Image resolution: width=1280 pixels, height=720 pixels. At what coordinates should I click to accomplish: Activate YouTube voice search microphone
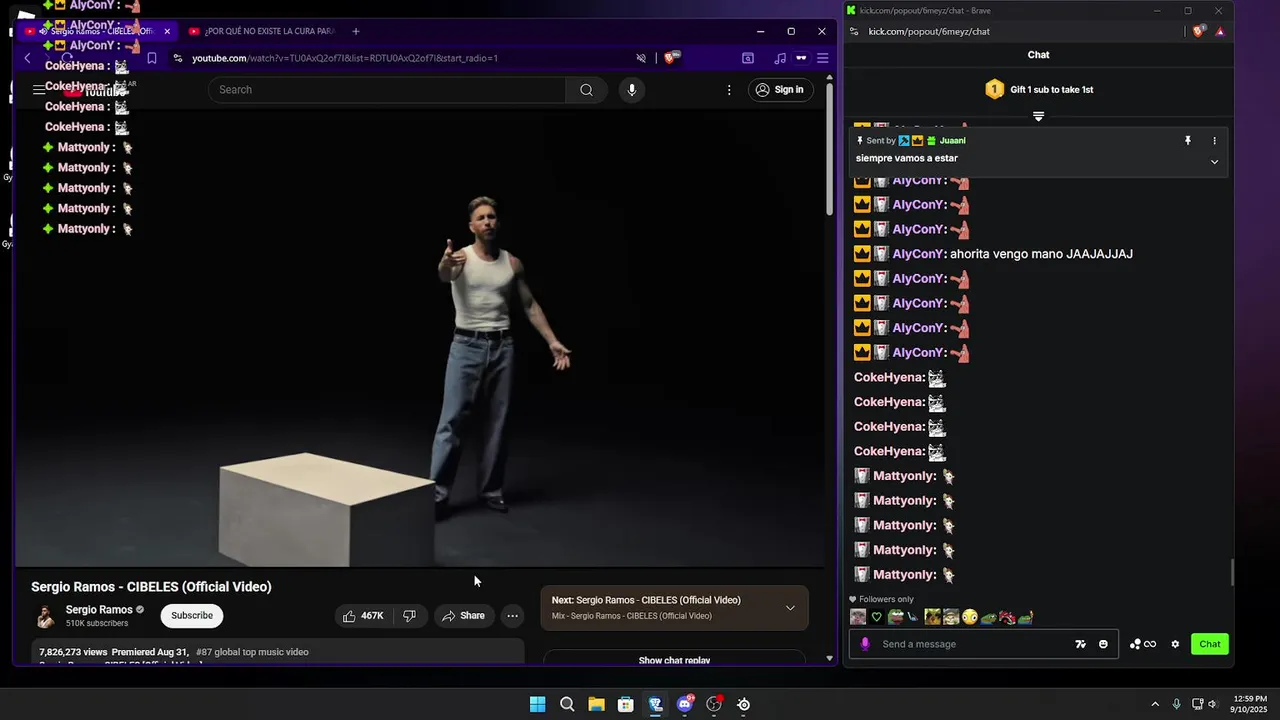pyautogui.click(x=631, y=90)
